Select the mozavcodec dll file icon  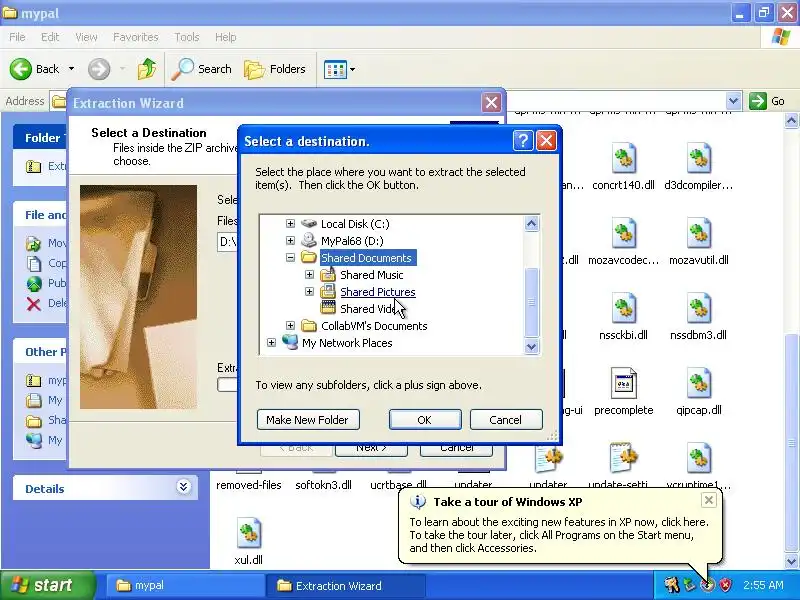coord(623,233)
